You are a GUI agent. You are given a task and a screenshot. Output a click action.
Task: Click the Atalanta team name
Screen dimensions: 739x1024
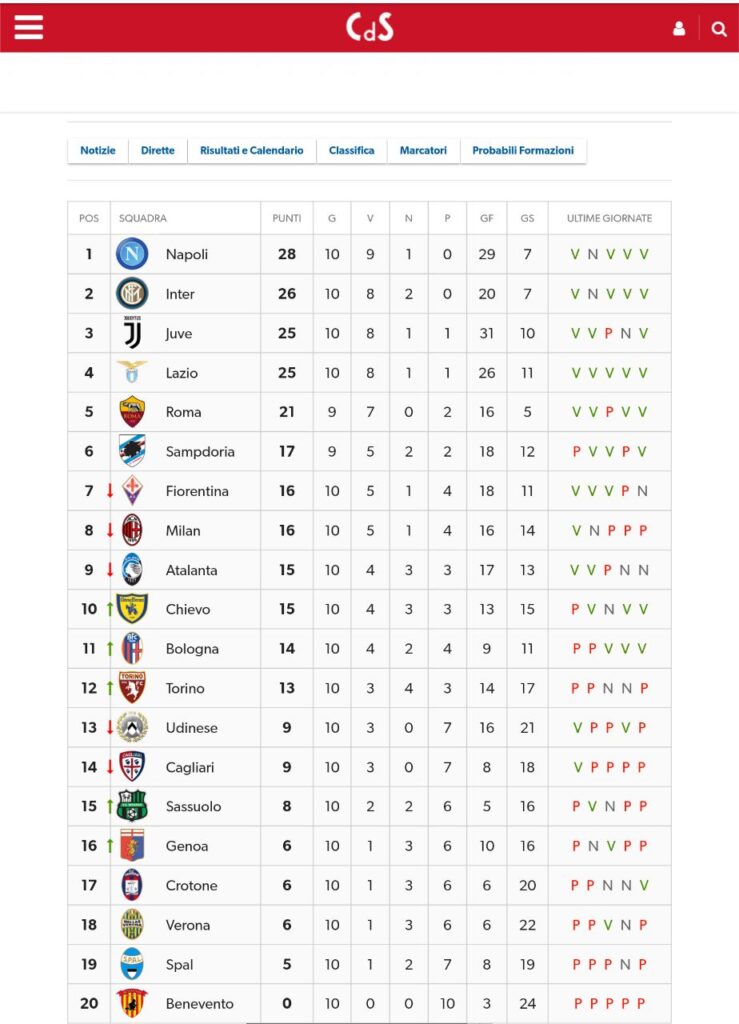pyautogui.click(x=191, y=570)
